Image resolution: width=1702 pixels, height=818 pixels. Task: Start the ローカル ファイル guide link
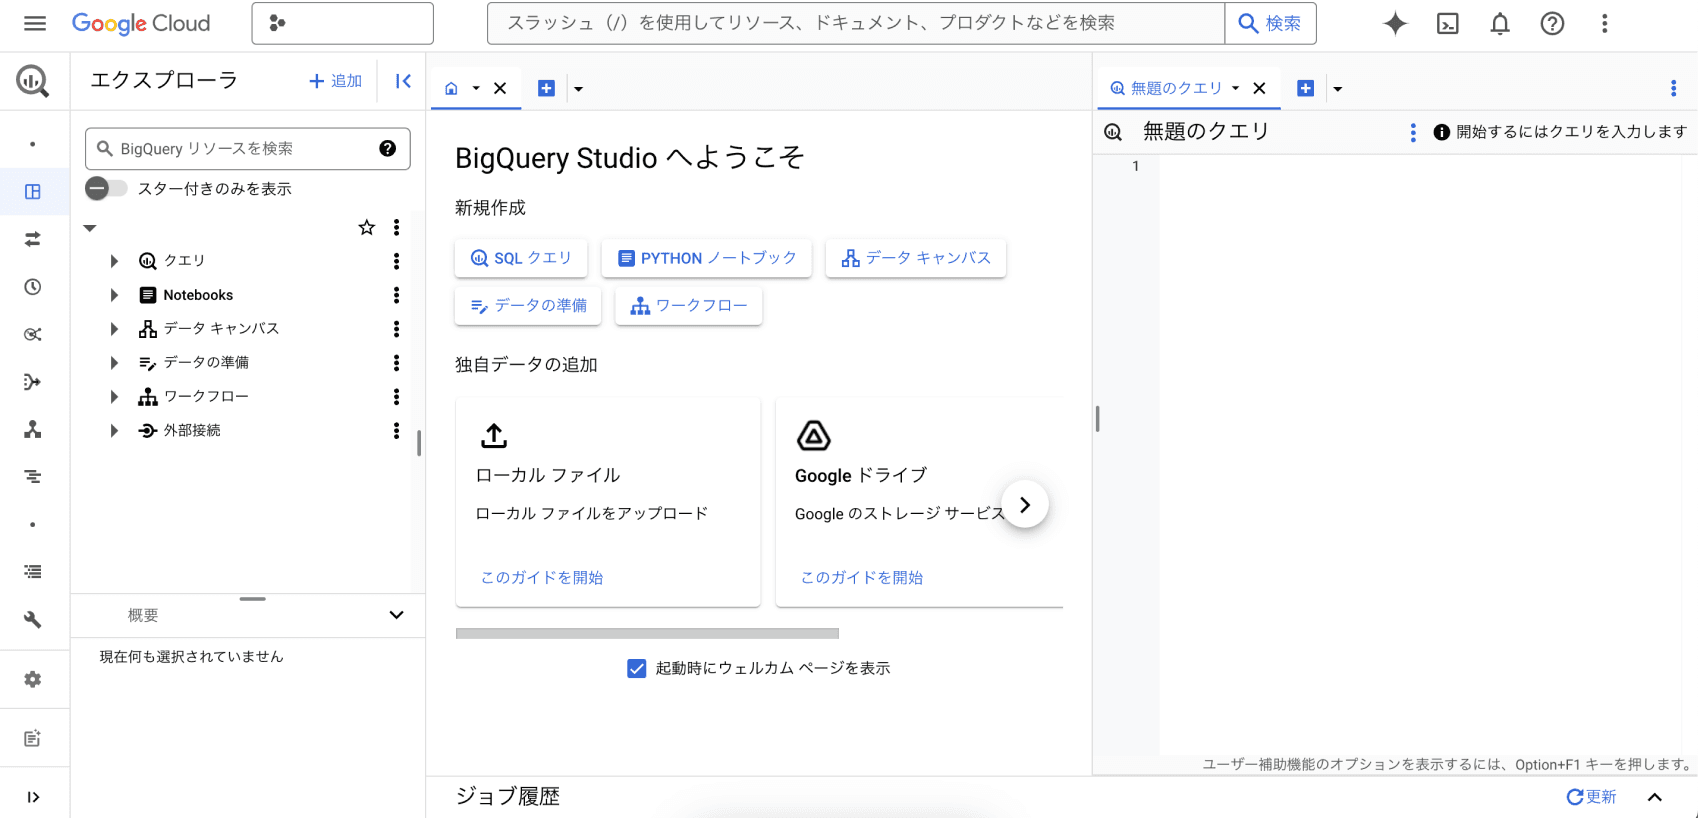point(542,578)
